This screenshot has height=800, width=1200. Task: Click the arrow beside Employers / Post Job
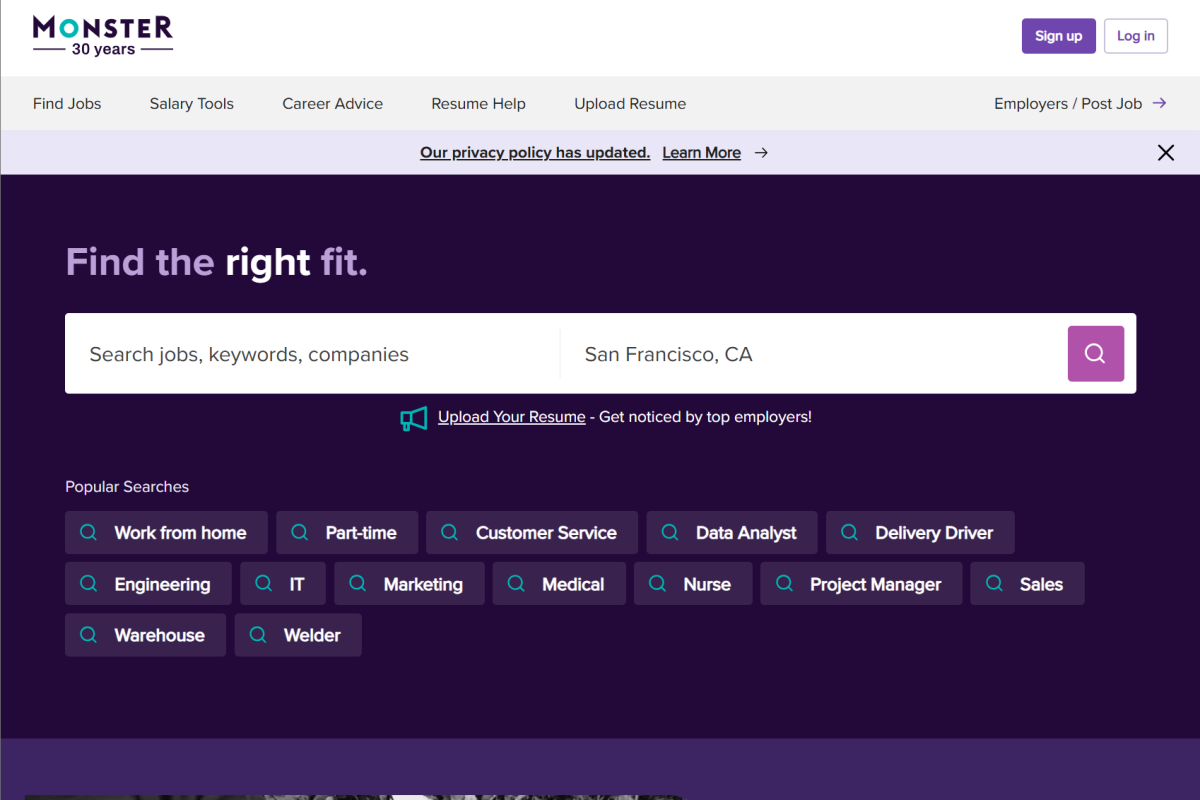[1159, 103]
